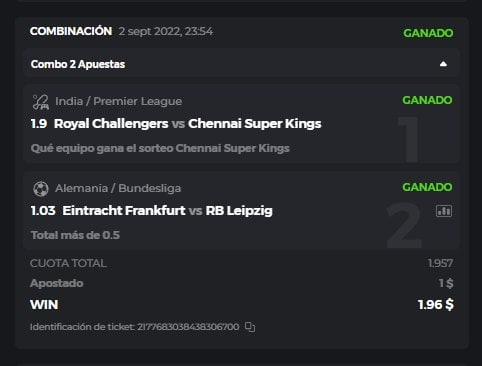This screenshot has height=366, width=482.
Task: Click GANADO status on the Bundesliga bet
Action: 427,187
